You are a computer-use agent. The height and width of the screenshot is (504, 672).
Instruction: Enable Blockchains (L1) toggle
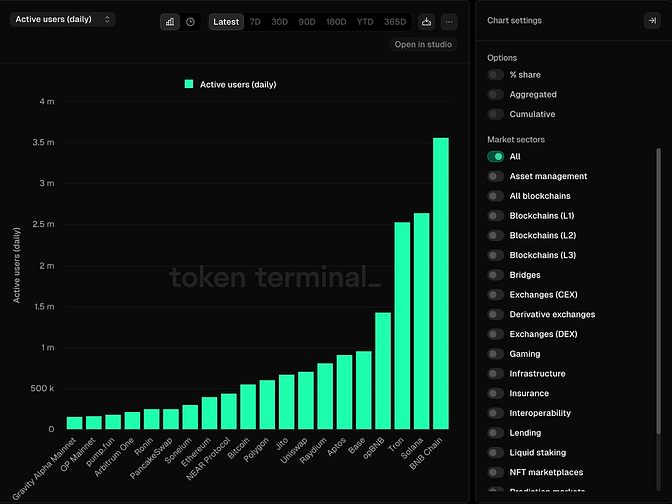pyautogui.click(x=495, y=216)
